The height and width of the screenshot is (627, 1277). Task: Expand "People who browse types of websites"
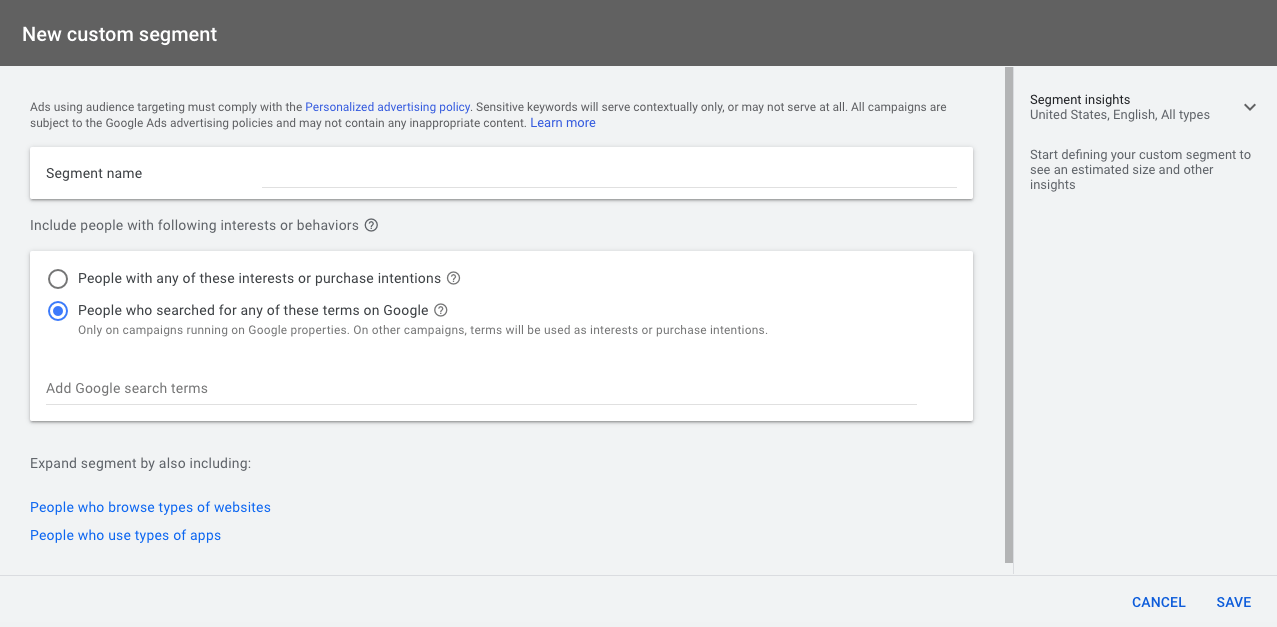(x=150, y=507)
